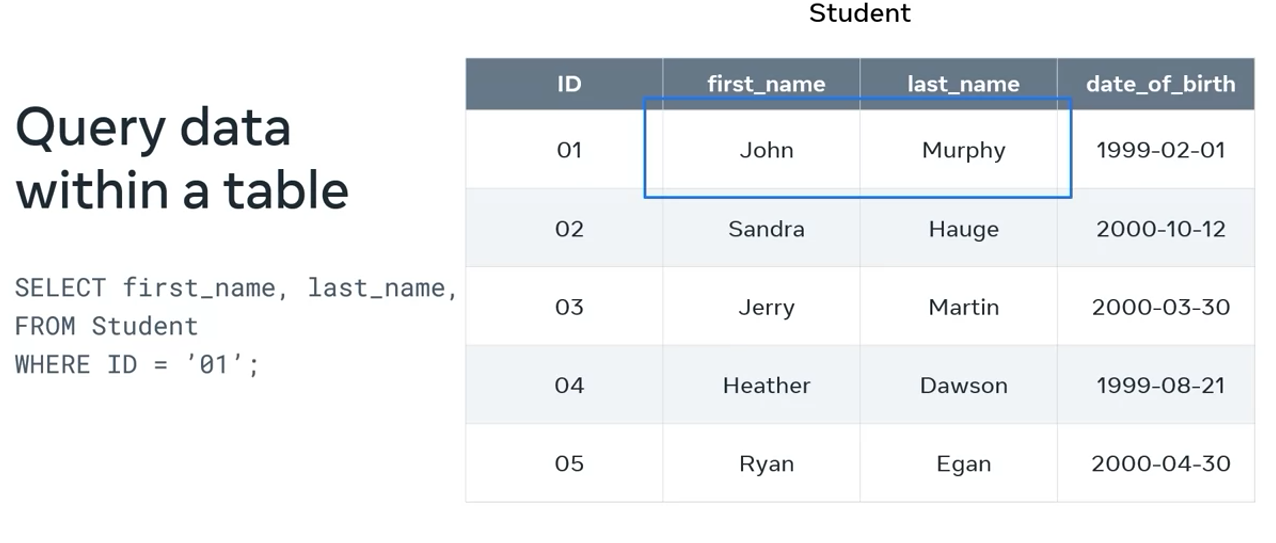Select ID cell 03
Viewport: 1276px width, 543px height.
568,306
